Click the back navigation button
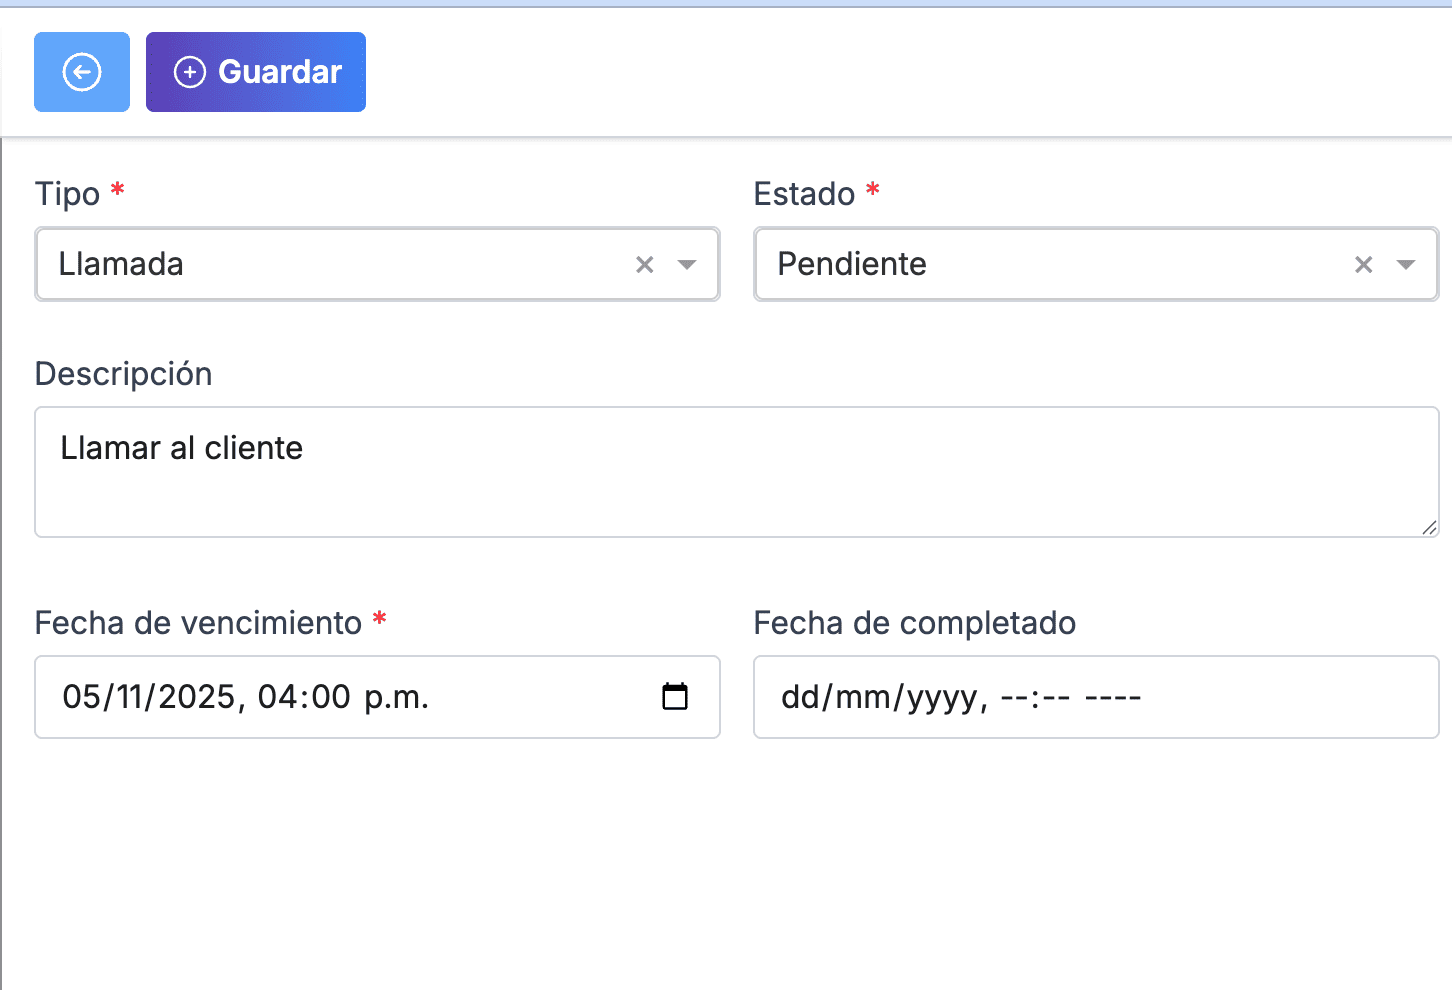 click(81, 71)
